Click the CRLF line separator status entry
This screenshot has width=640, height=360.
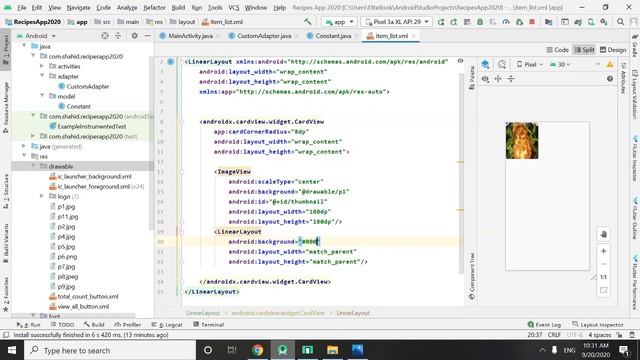coord(554,335)
